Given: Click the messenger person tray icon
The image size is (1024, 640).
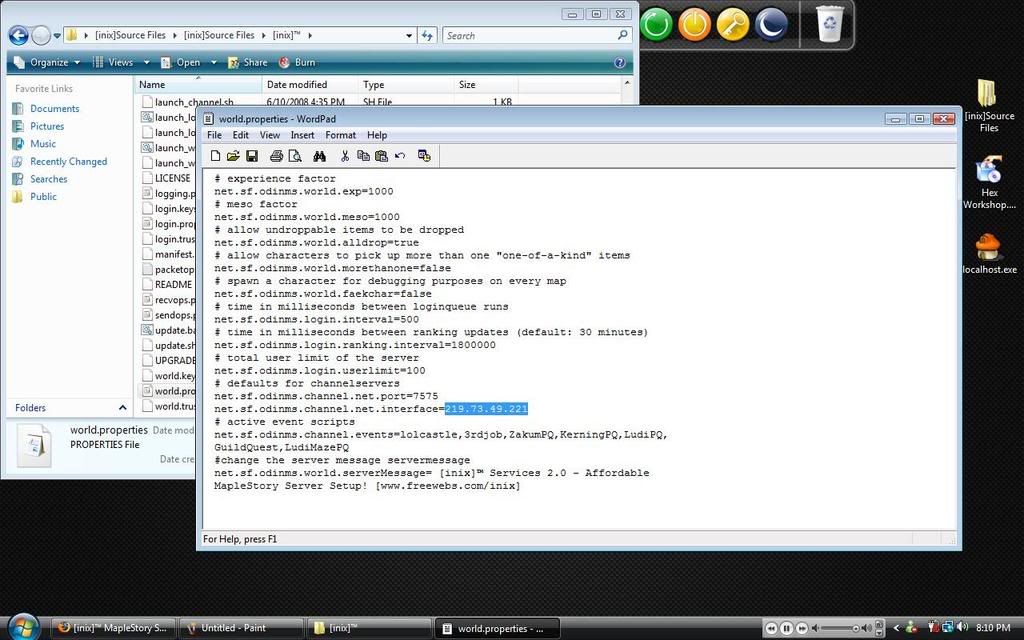Looking at the screenshot, I should [x=911, y=628].
